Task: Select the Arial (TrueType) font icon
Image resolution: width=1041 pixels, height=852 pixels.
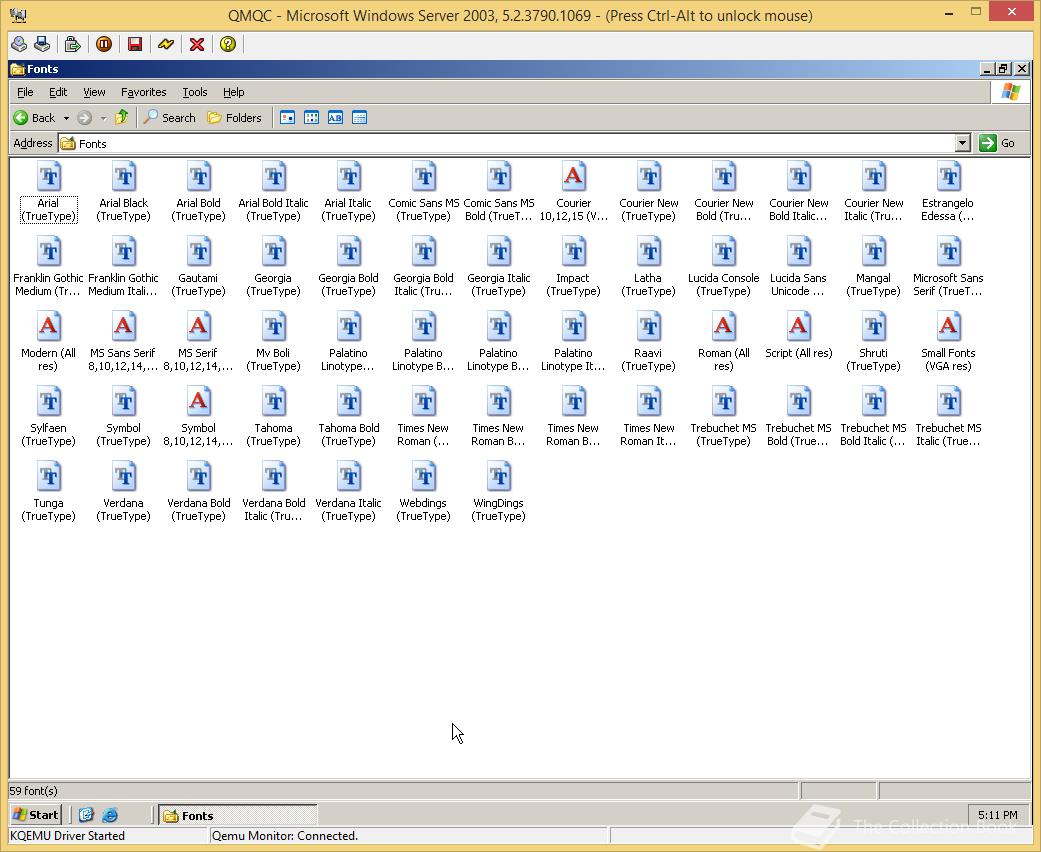Action: tap(48, 177)
